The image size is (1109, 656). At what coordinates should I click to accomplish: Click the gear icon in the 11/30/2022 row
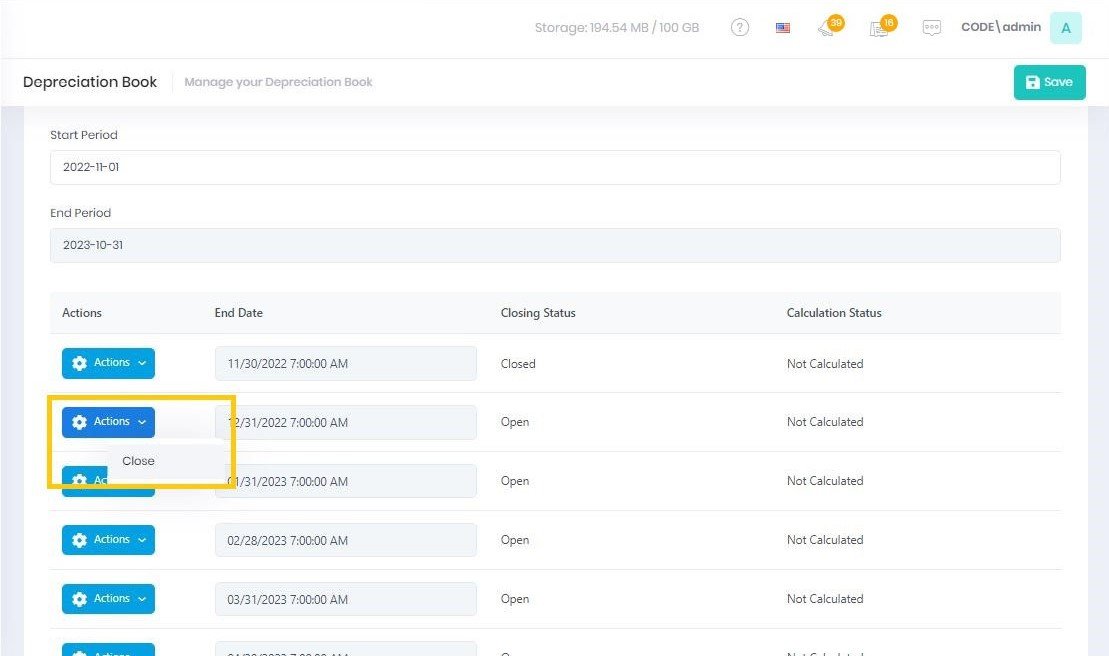pos(80,364)
